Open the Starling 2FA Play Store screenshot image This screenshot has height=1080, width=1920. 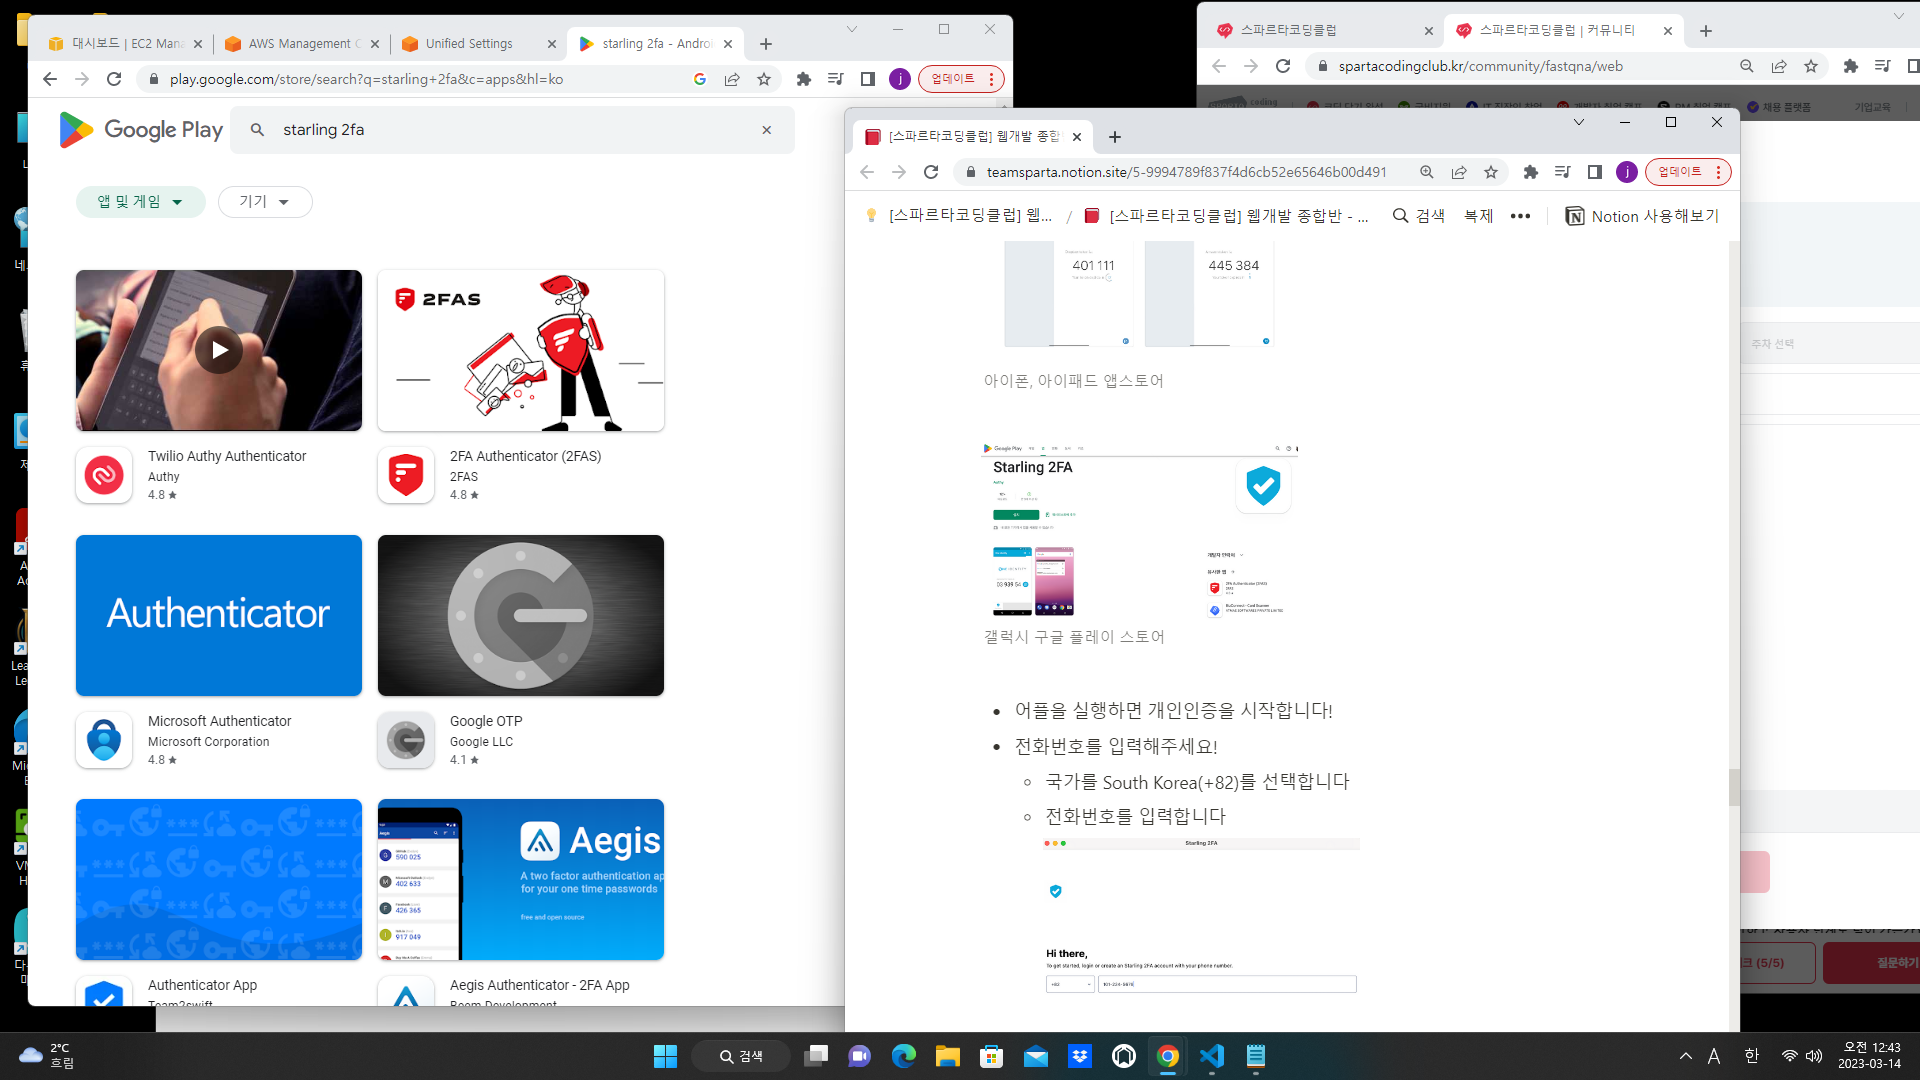click(x=1141, y=530)
